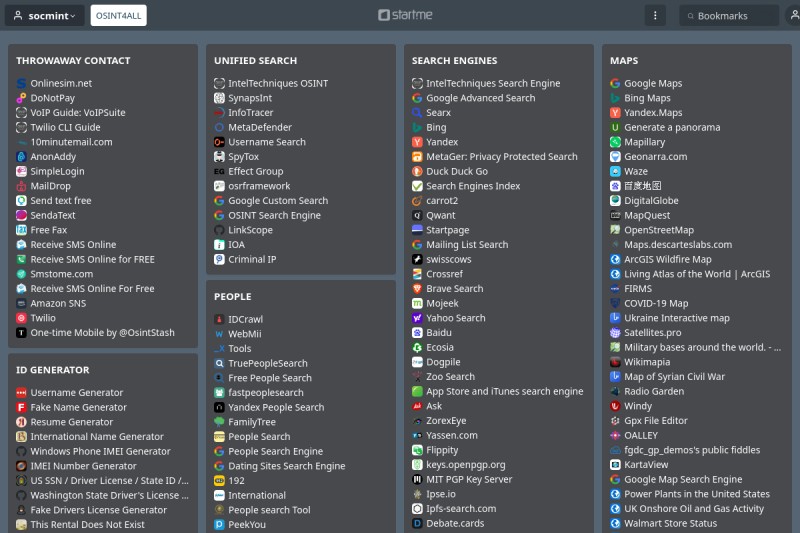The height and width of the screenshot is (533, 800).
Task: Click the Wikimapia icon in Maps
Action: [x=616, y=362]
